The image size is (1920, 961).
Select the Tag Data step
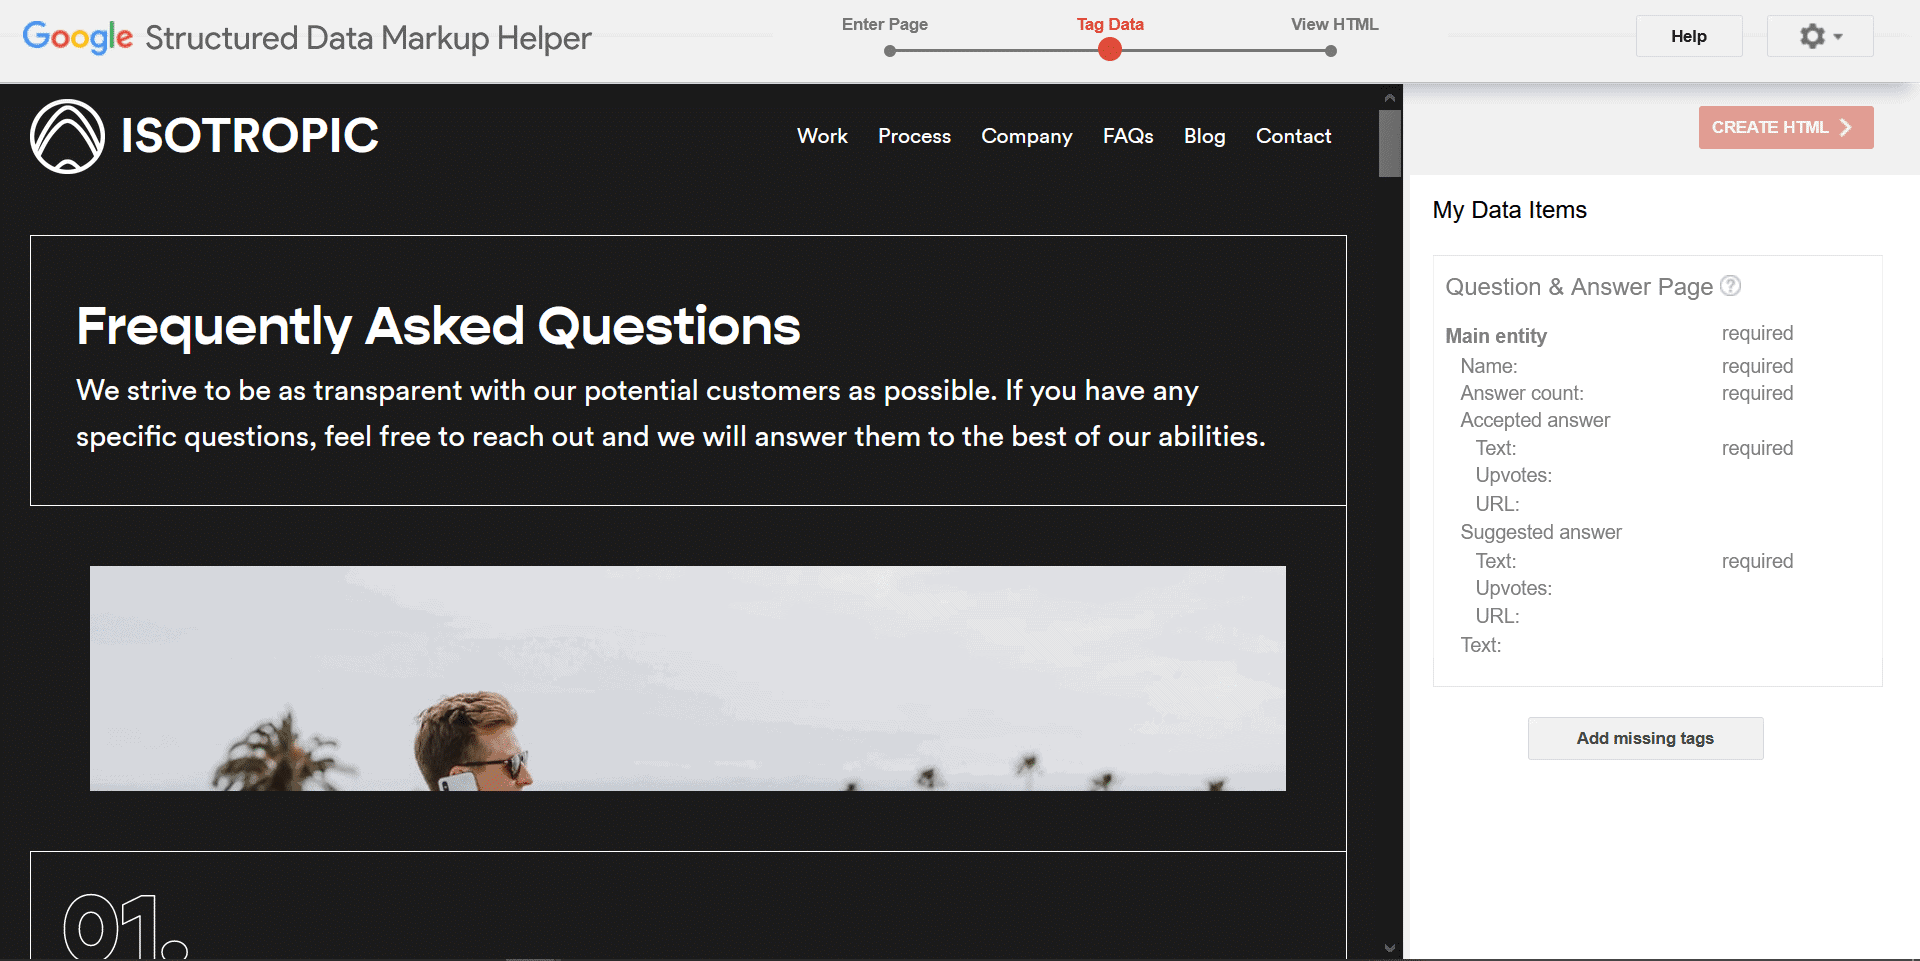(1110, 24)
